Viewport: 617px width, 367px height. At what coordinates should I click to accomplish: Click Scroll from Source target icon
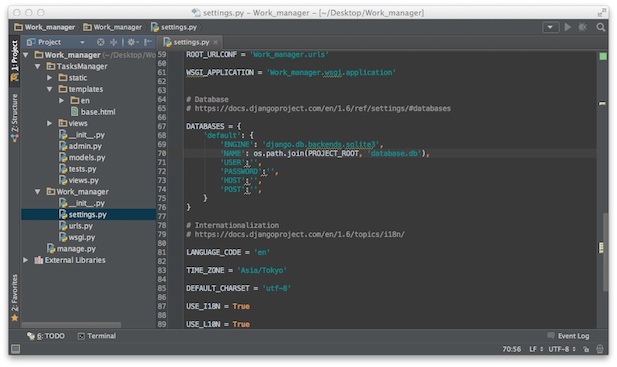pos(101,42)
